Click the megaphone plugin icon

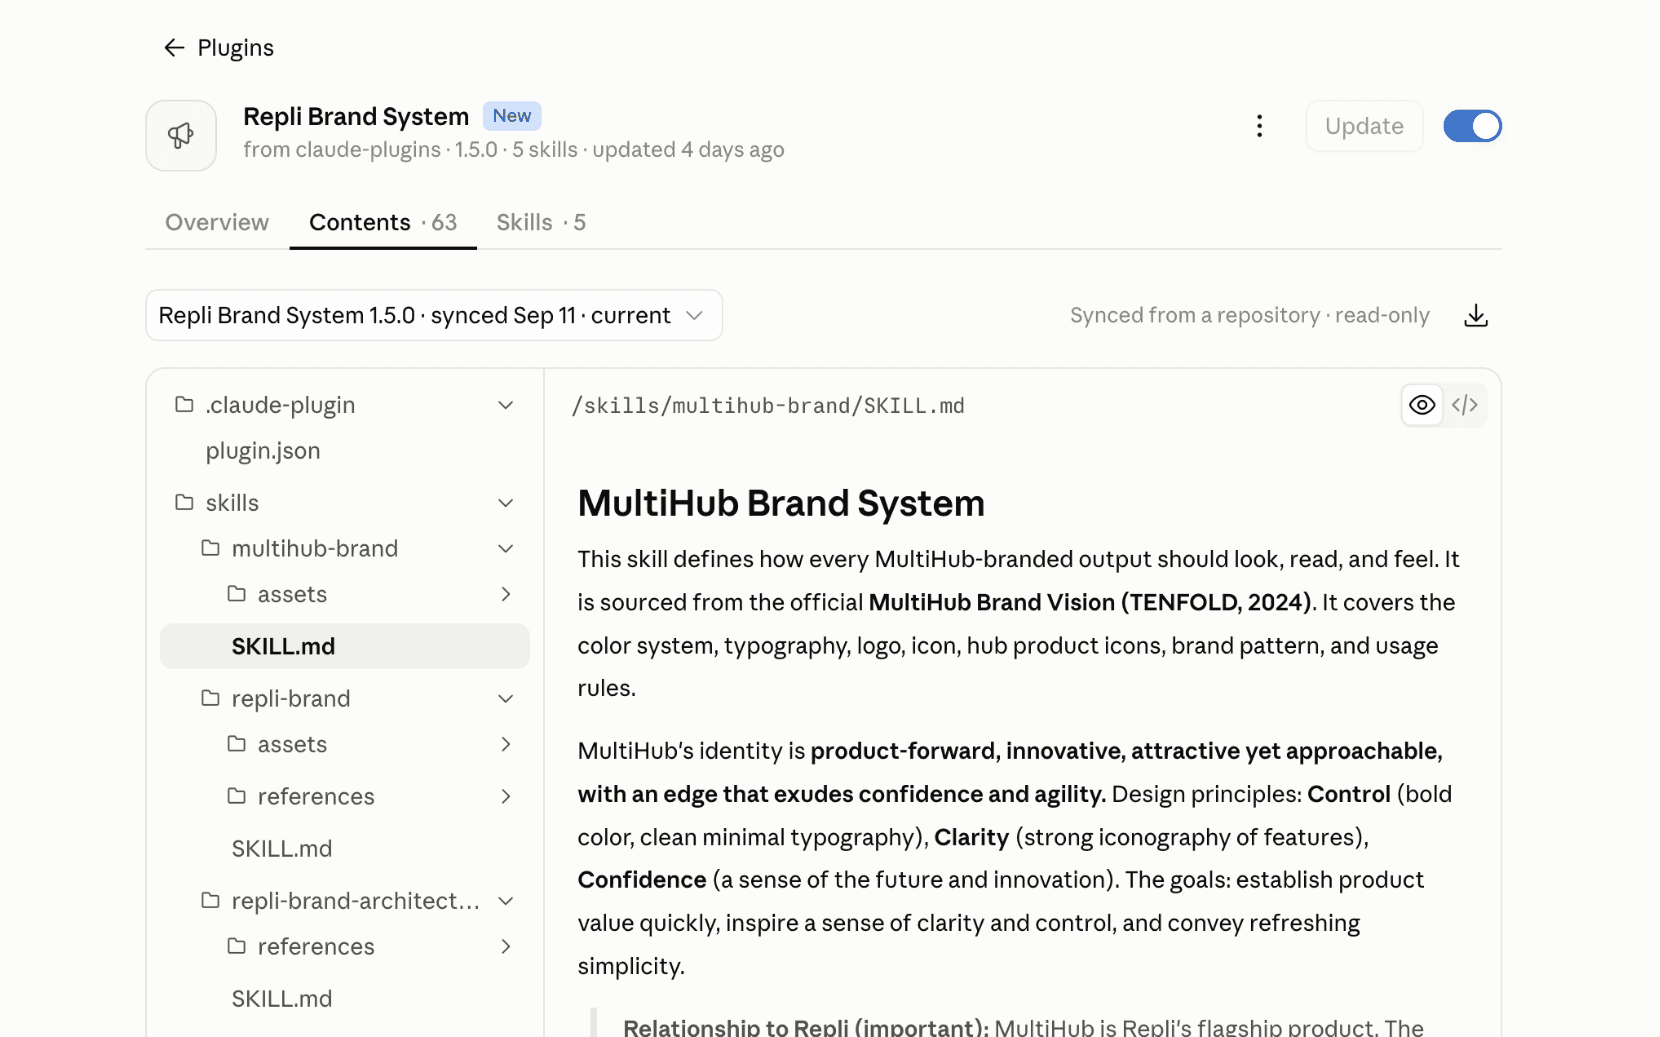click(x=181, y=136)
